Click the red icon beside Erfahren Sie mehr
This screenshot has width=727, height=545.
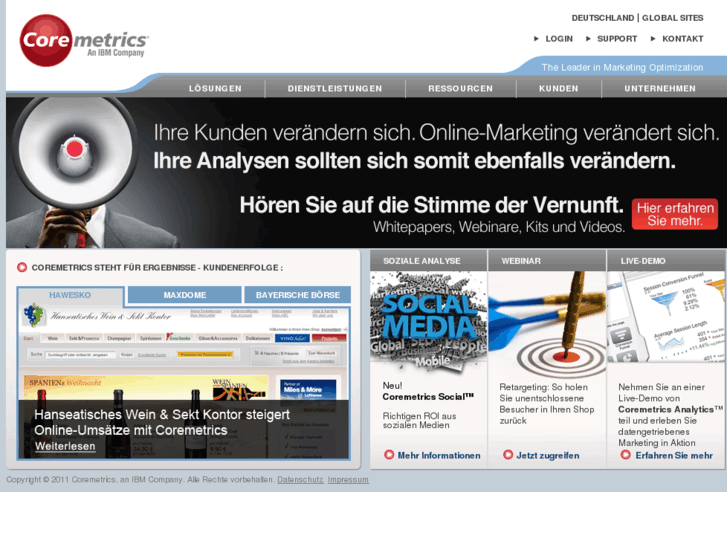coord(625,455)
